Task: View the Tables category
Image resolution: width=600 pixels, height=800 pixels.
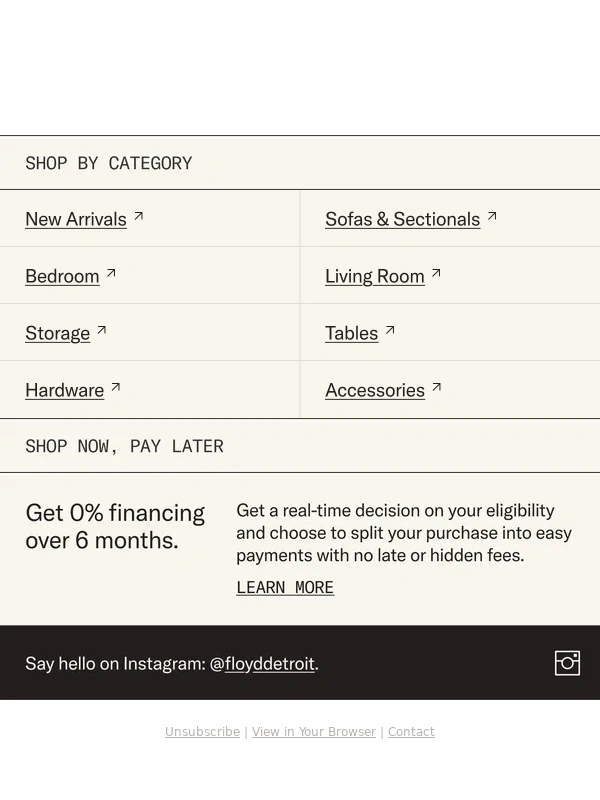Action: [351, 333]
